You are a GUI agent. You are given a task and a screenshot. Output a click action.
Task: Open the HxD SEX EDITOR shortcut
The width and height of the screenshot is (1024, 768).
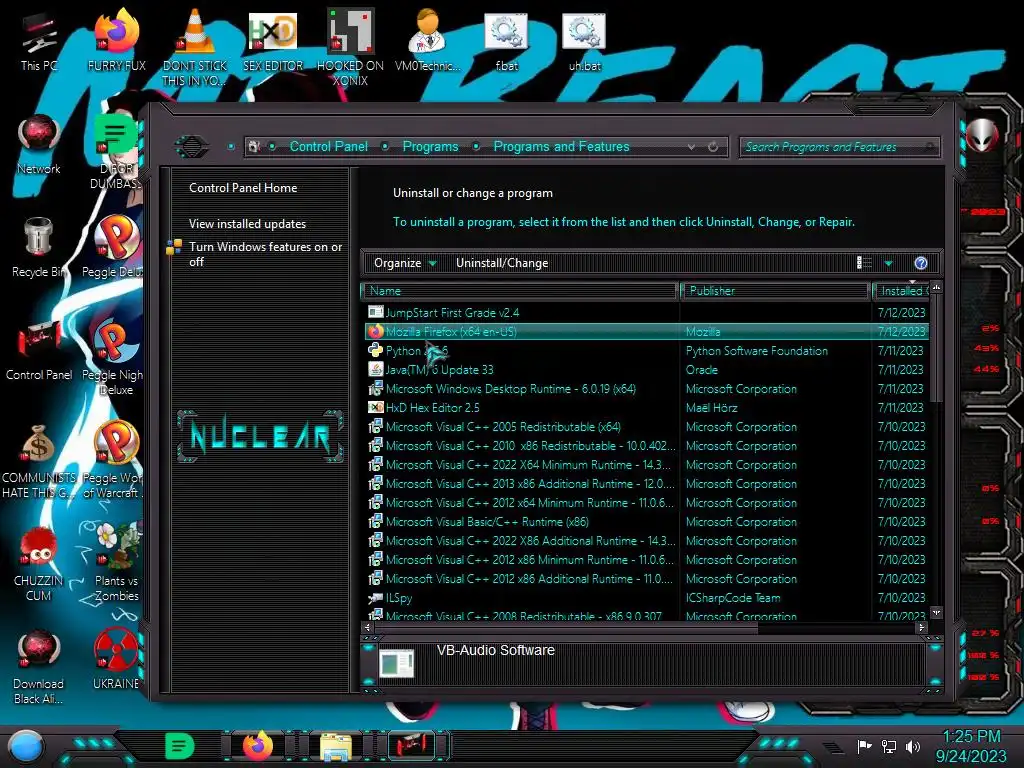[273, 40]
